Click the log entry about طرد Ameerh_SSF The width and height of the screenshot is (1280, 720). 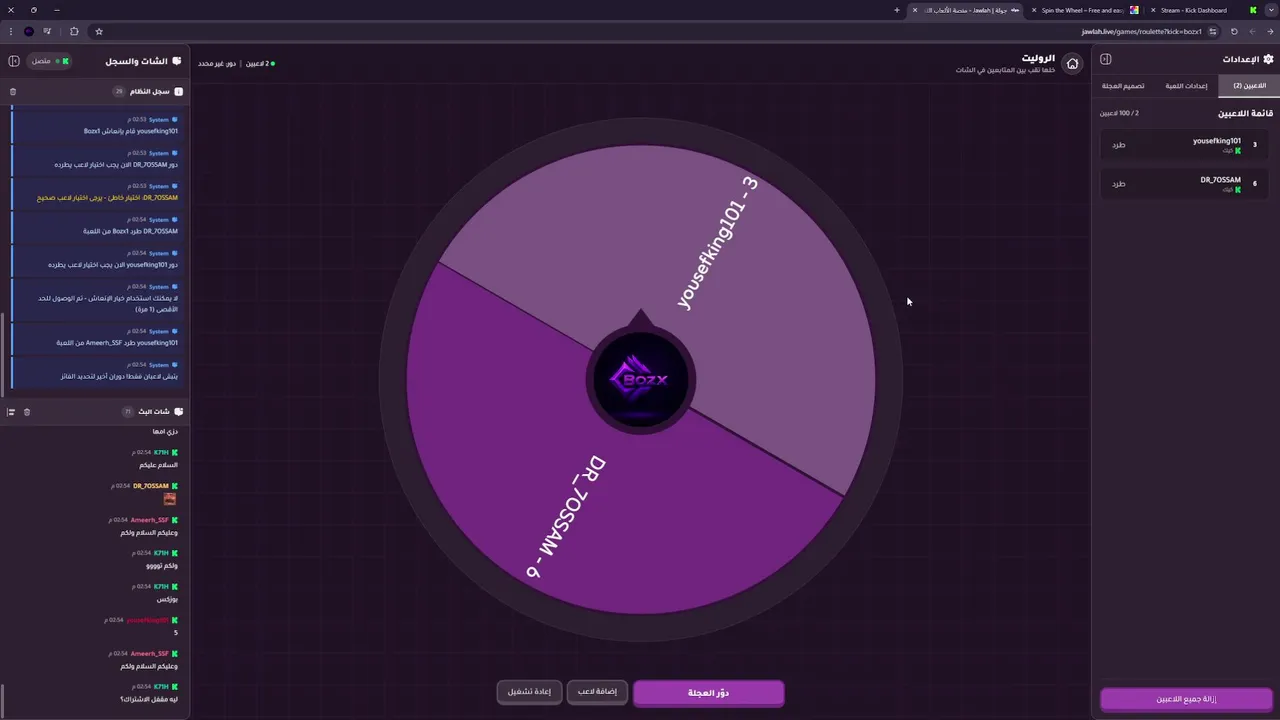(x=95, y=338)
